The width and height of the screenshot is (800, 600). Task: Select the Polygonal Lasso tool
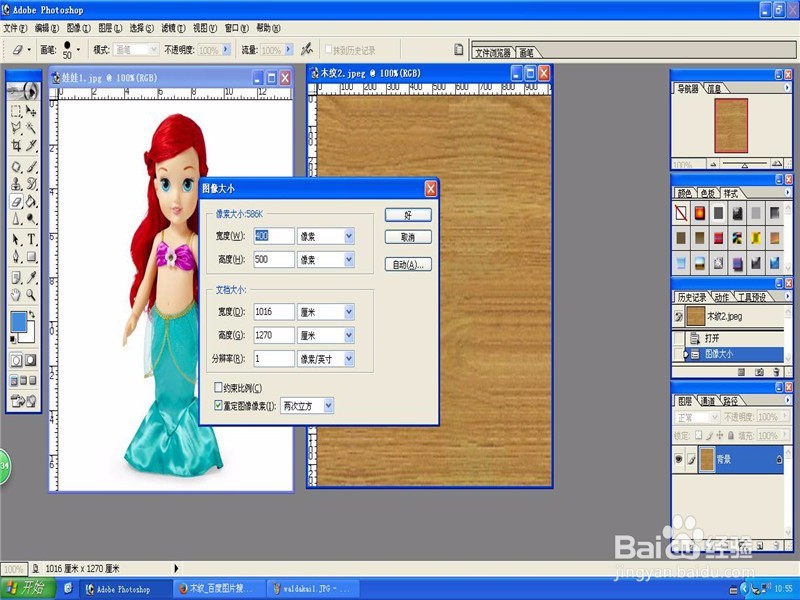coord(16,128)
